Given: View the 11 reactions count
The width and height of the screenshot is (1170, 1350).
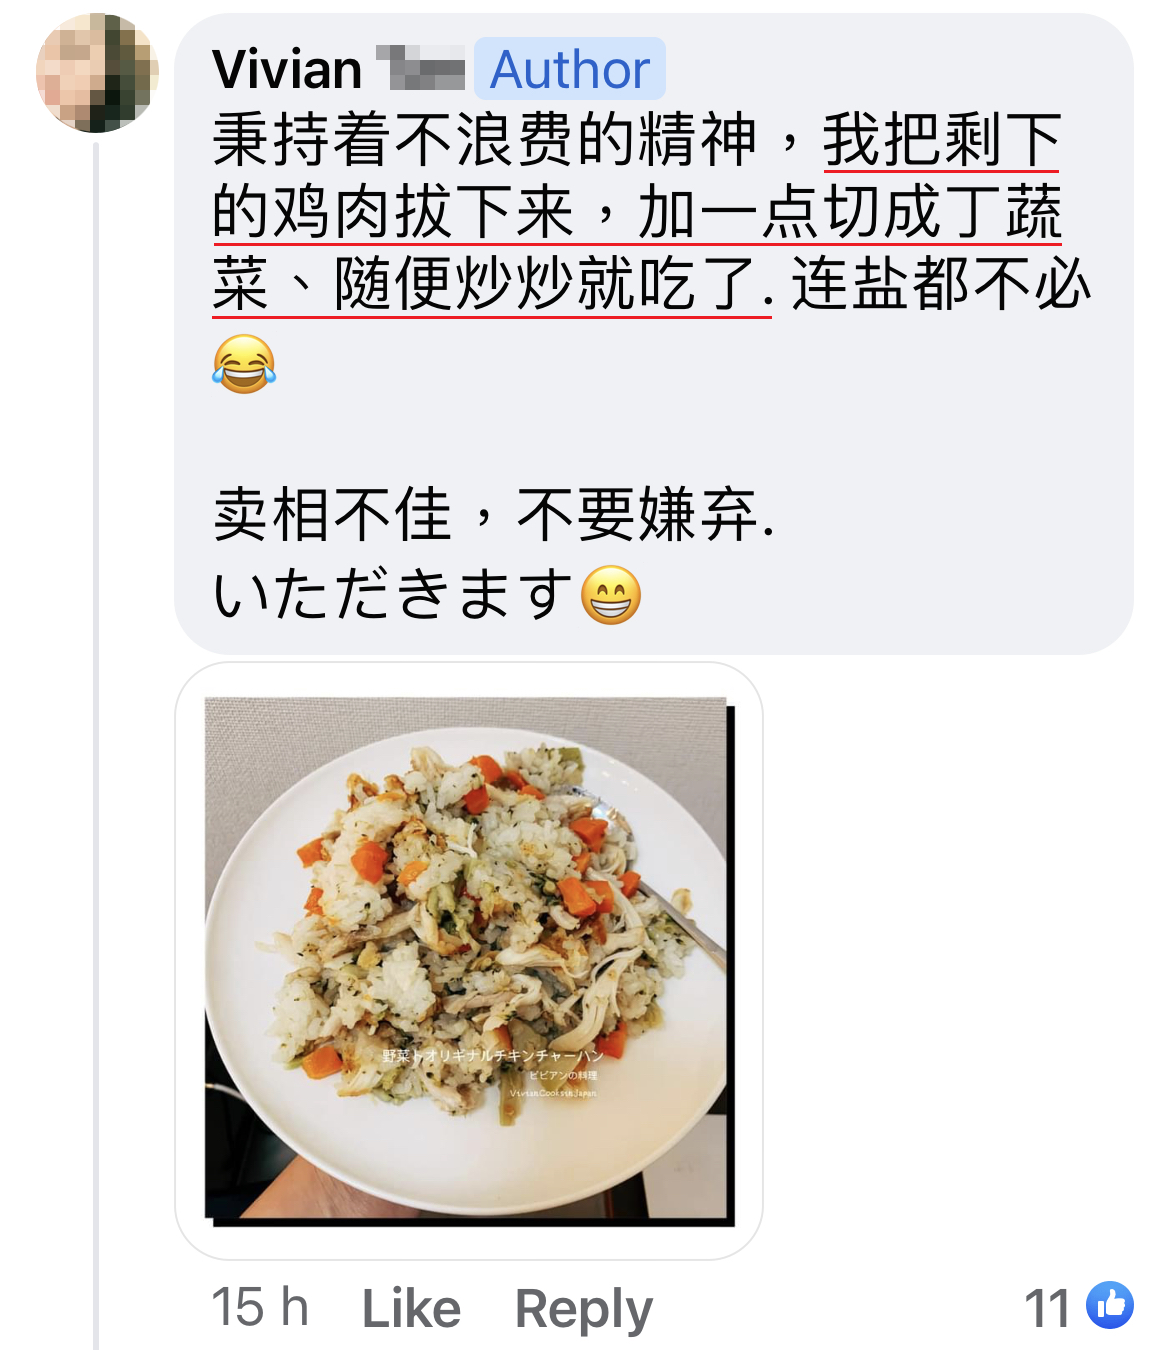Looking at the screenshot, I should 1048,1308.
